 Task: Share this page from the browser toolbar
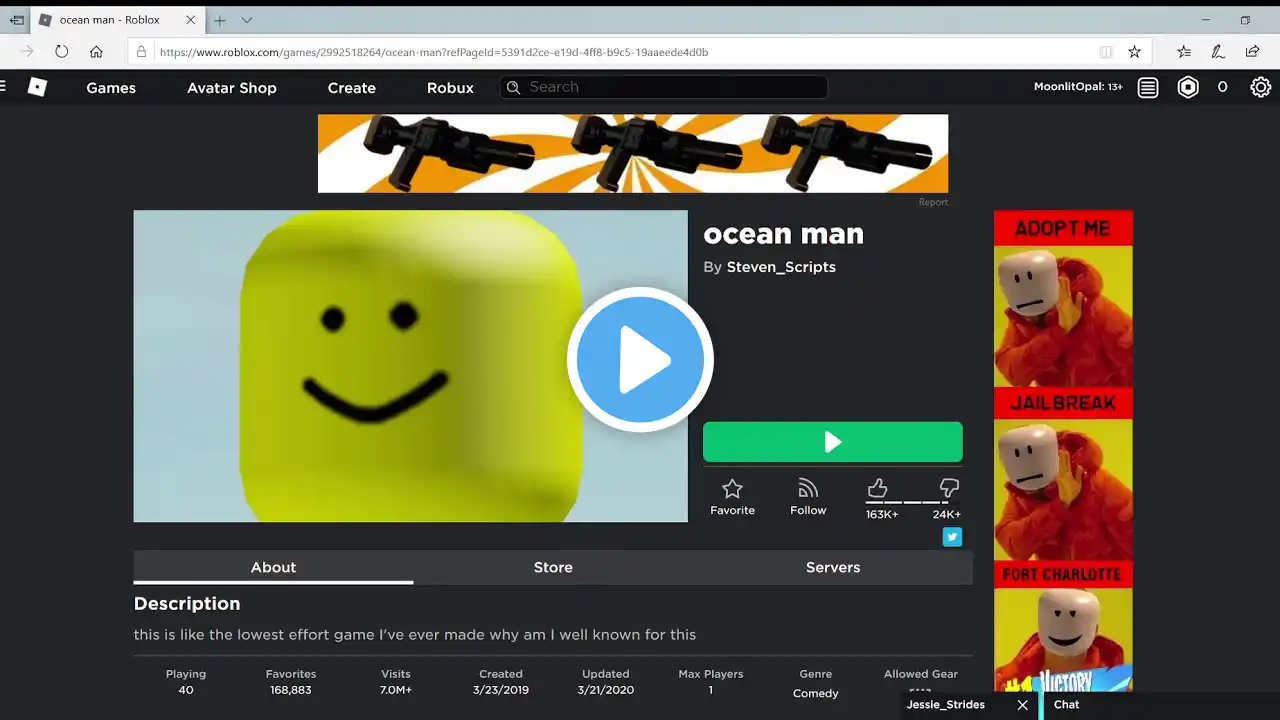[x=1252, y=52]
